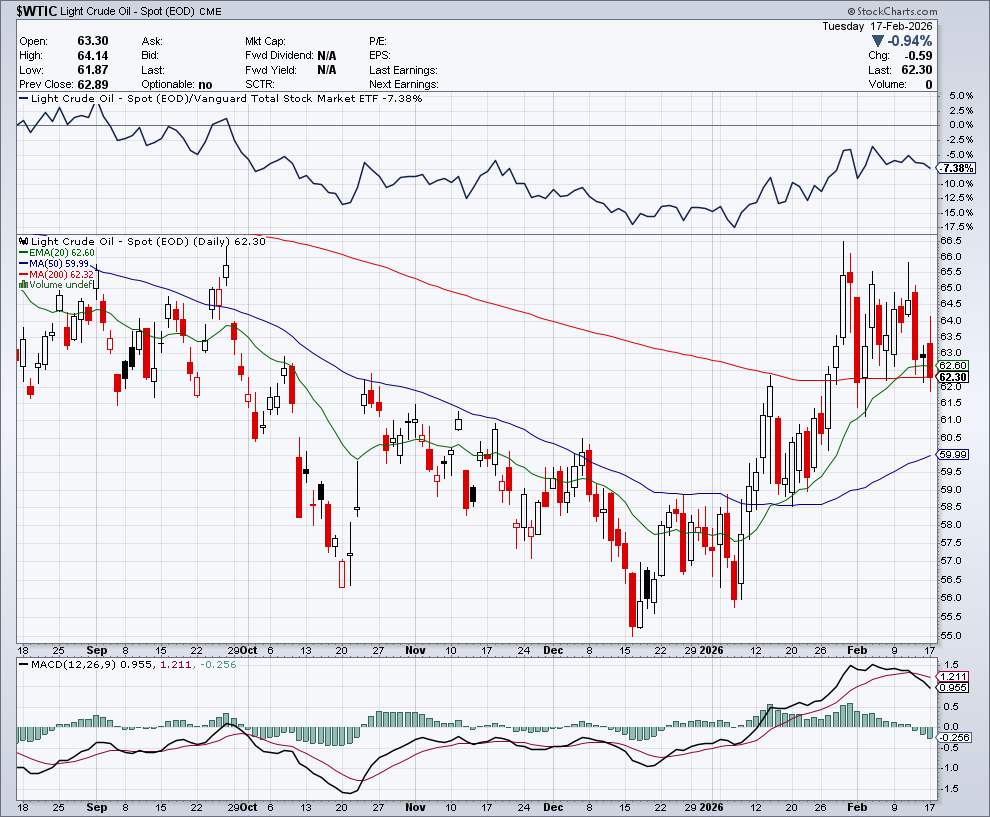
Task: Click the Sep label on price chart axis
Action: point(97,650)
